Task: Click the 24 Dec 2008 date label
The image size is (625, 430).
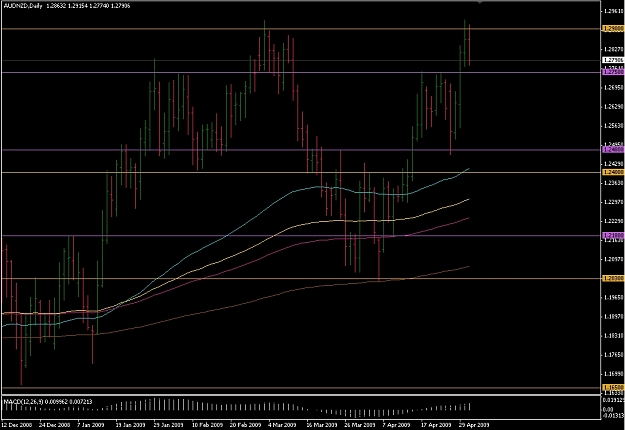Action: pos(55,425)
